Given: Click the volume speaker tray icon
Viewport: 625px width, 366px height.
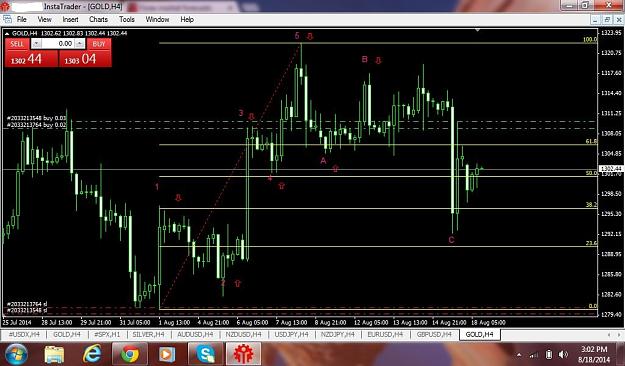Looking at the screenshot, I should click(x=563, y=354).
